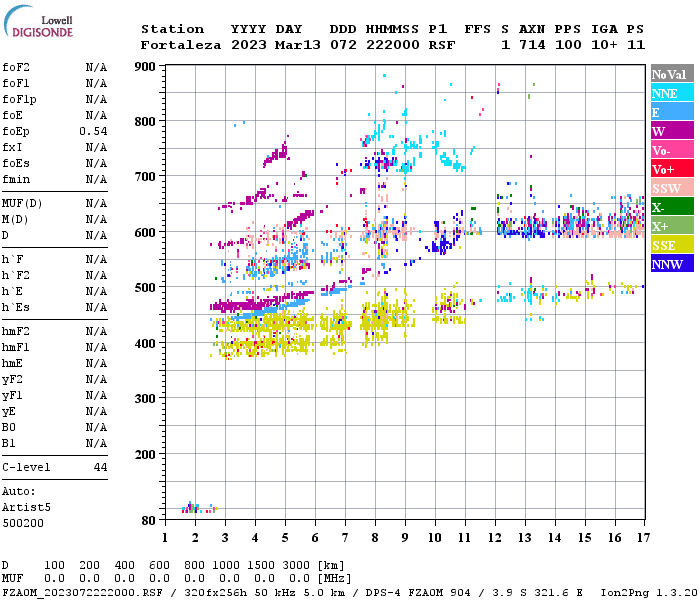Click the FZA0M_2023072222000.RSF file name
The width and height of the screenshot is (700, 600).
(x=82, y=593)
